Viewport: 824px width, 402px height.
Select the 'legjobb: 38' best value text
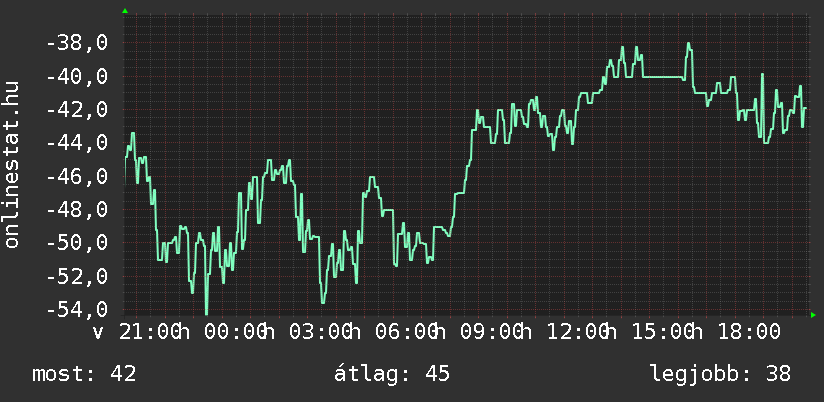click(x=720, y=374)
